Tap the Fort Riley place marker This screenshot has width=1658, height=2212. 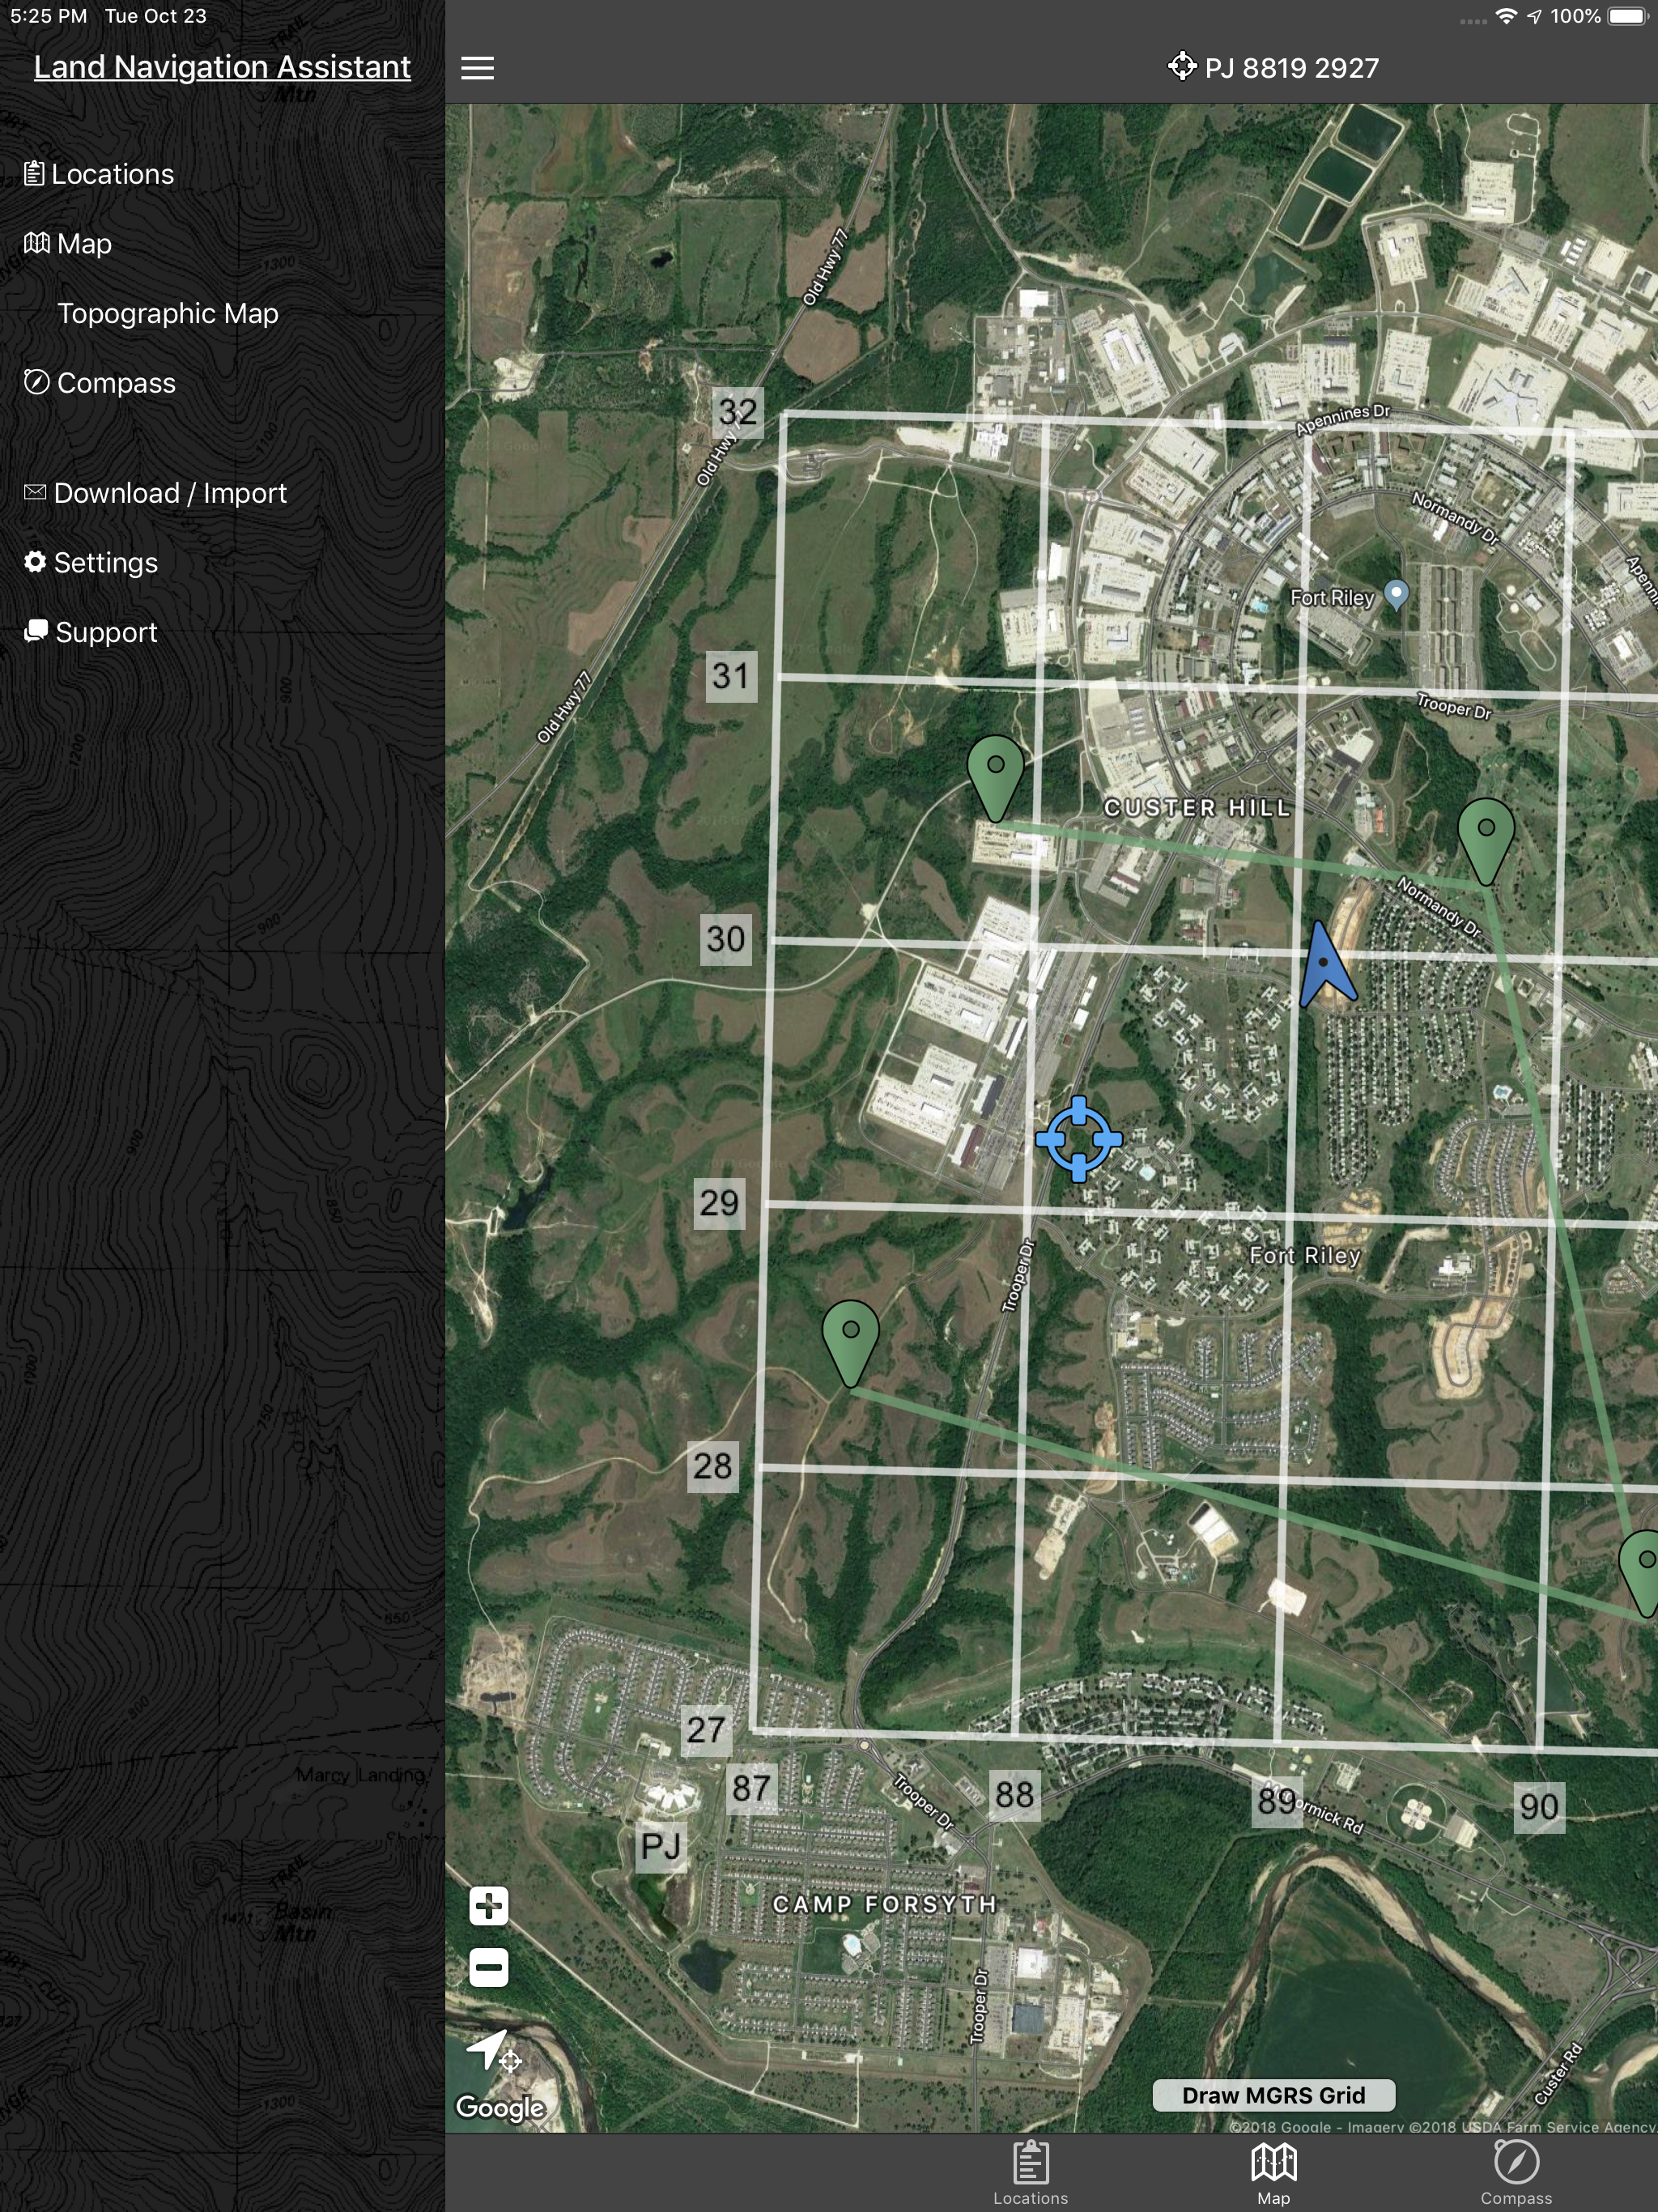point(1396,593)
